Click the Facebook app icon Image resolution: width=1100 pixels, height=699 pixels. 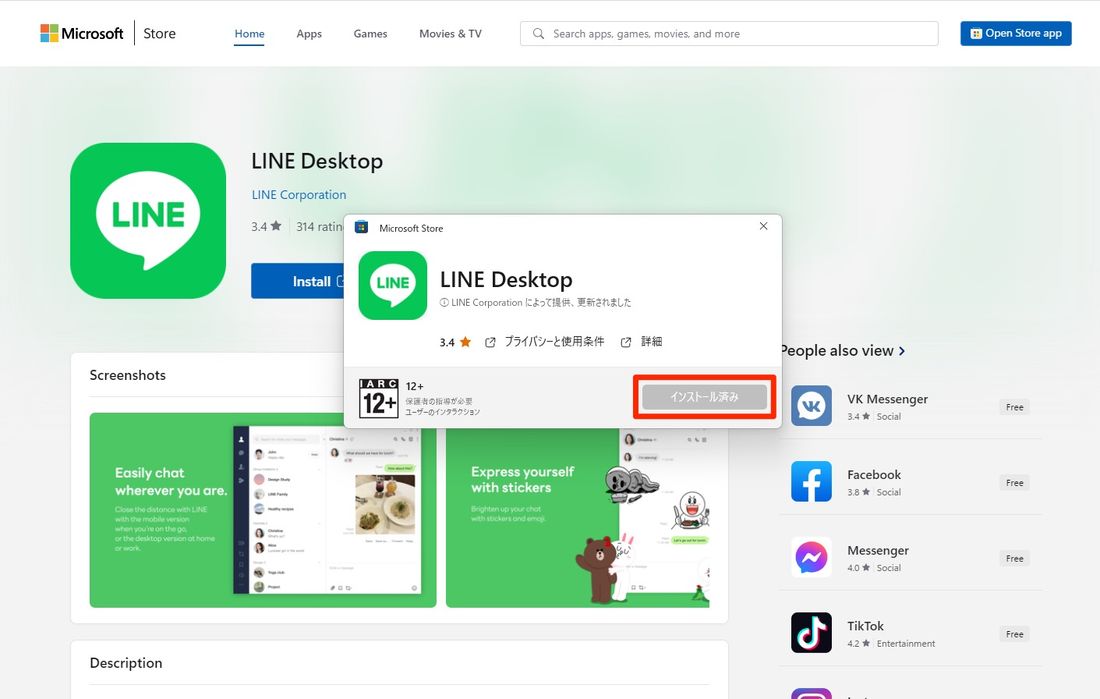click(812, 481)
